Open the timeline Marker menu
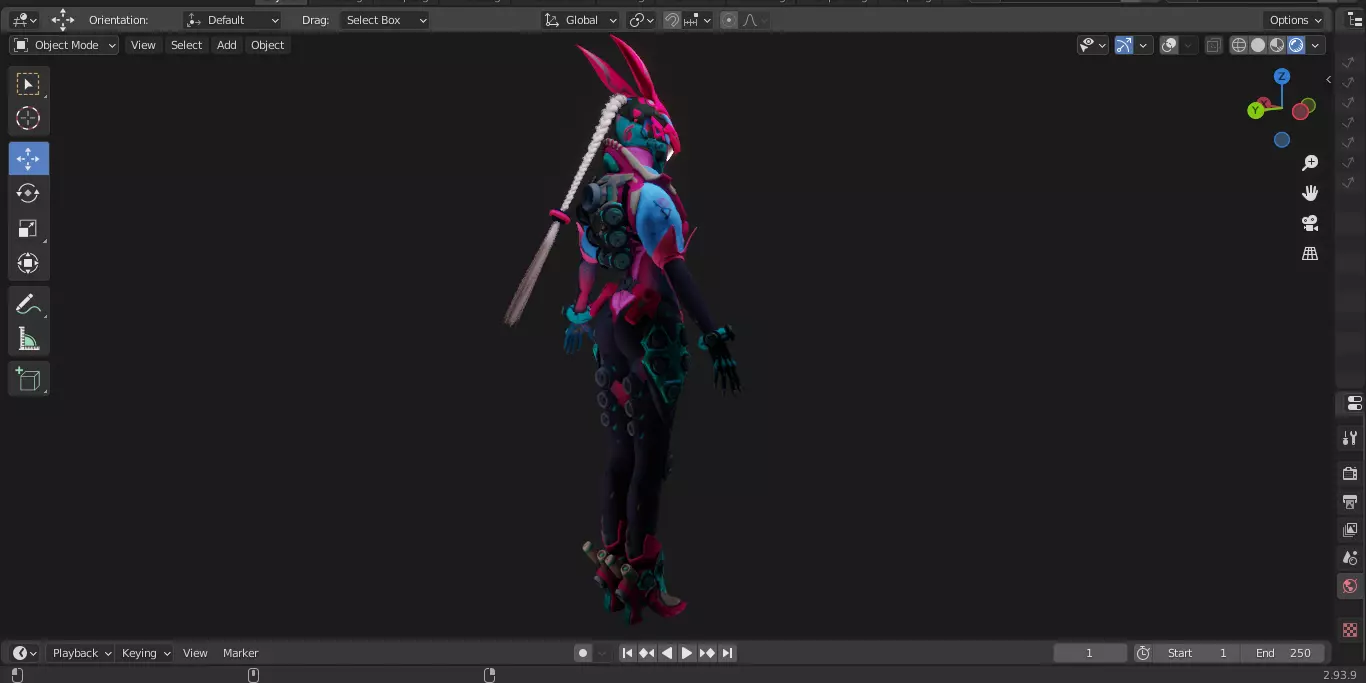The image size is (1366, 683). (x=240, y=653)
